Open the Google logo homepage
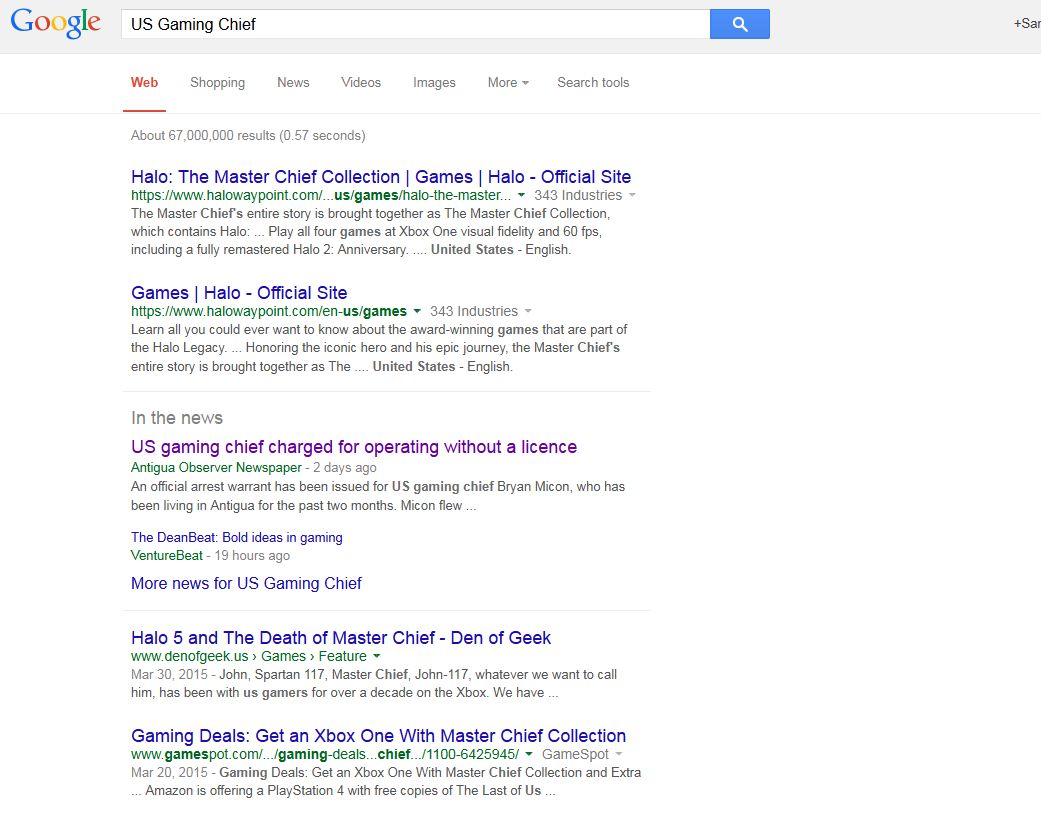1041x813 pixels. coord(56,23)
